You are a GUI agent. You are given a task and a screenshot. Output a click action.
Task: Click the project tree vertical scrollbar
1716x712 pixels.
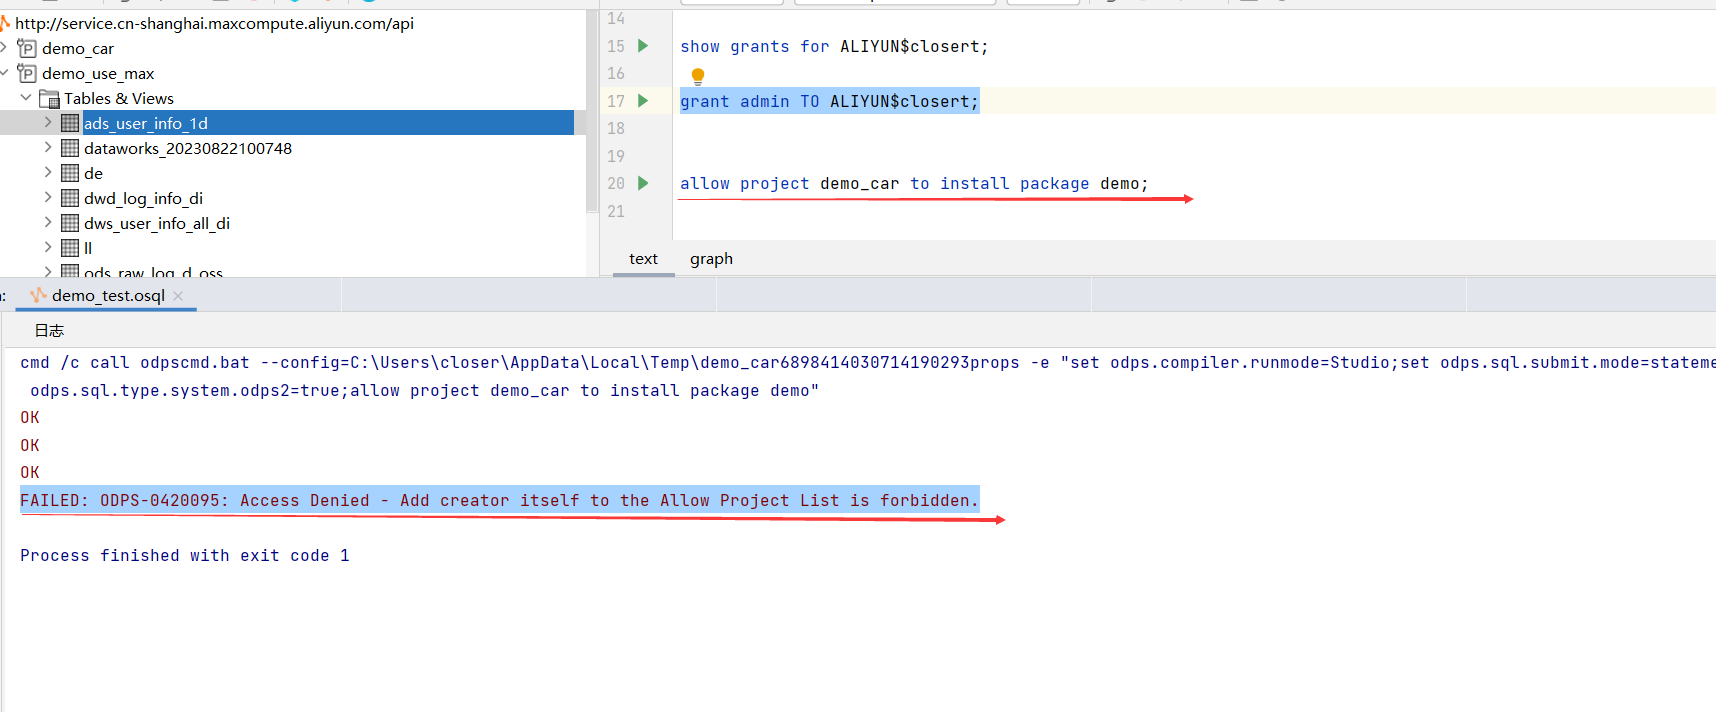click(x=591, y=110)
